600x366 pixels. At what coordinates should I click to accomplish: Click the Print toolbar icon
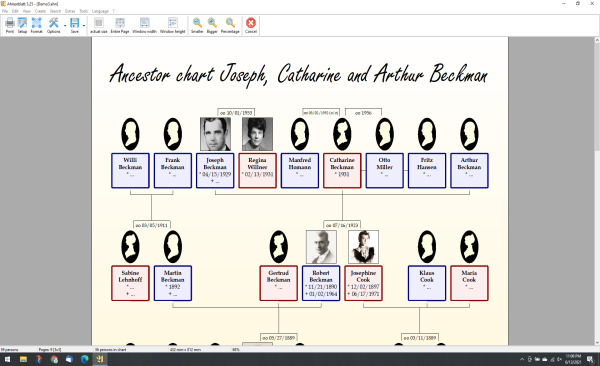coord(10,25)
